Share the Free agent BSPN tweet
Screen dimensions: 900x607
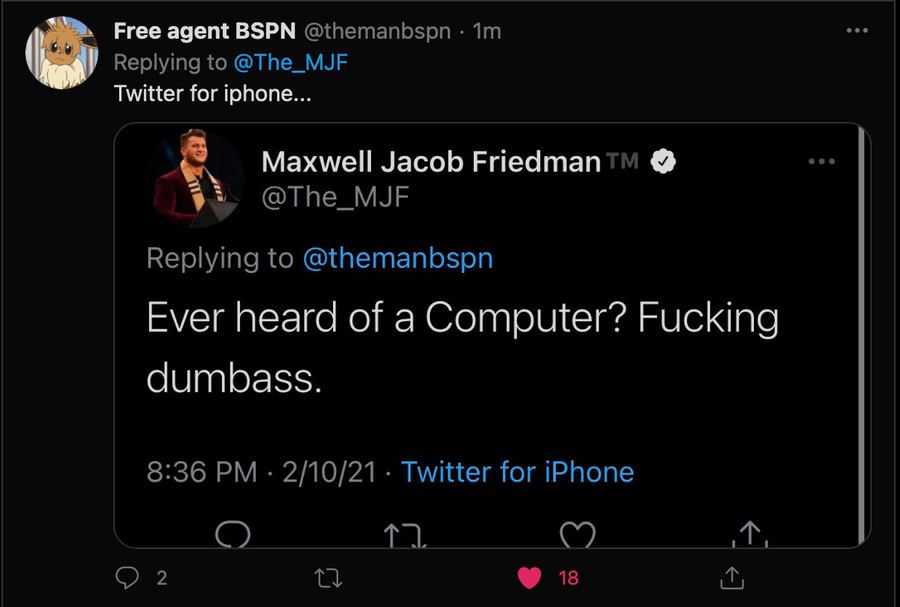click(731, 577)
